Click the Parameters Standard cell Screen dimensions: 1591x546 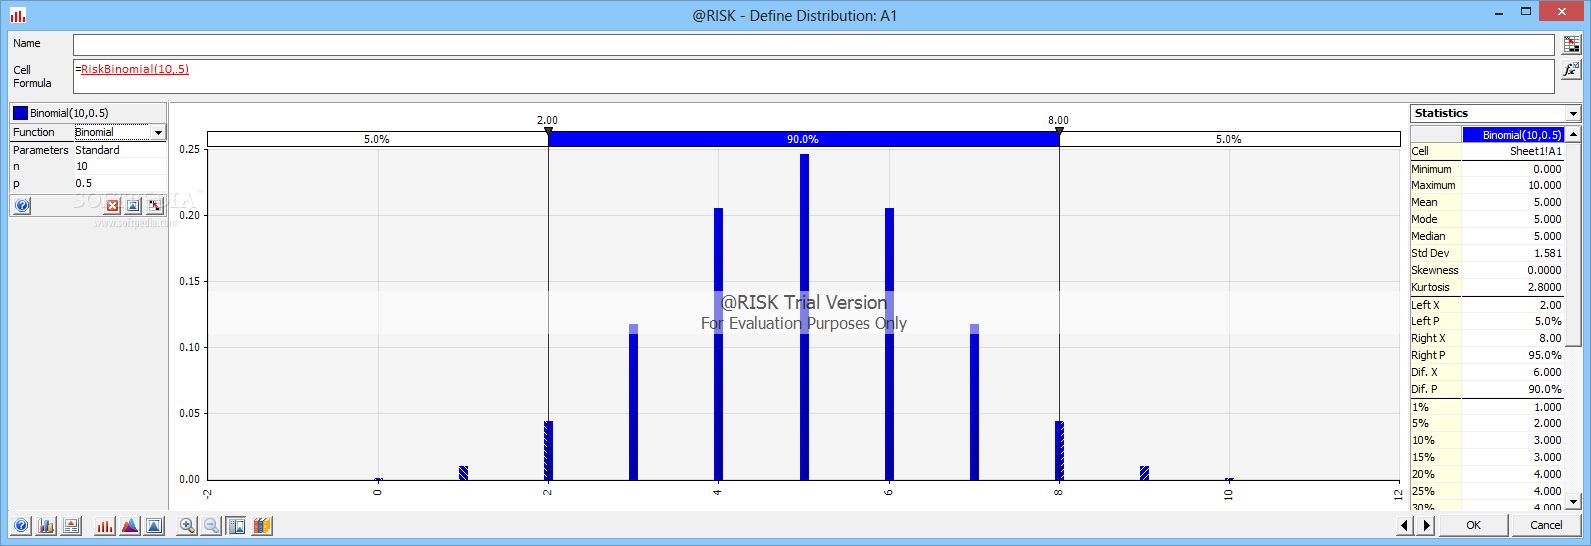click(x=119, y=150)
